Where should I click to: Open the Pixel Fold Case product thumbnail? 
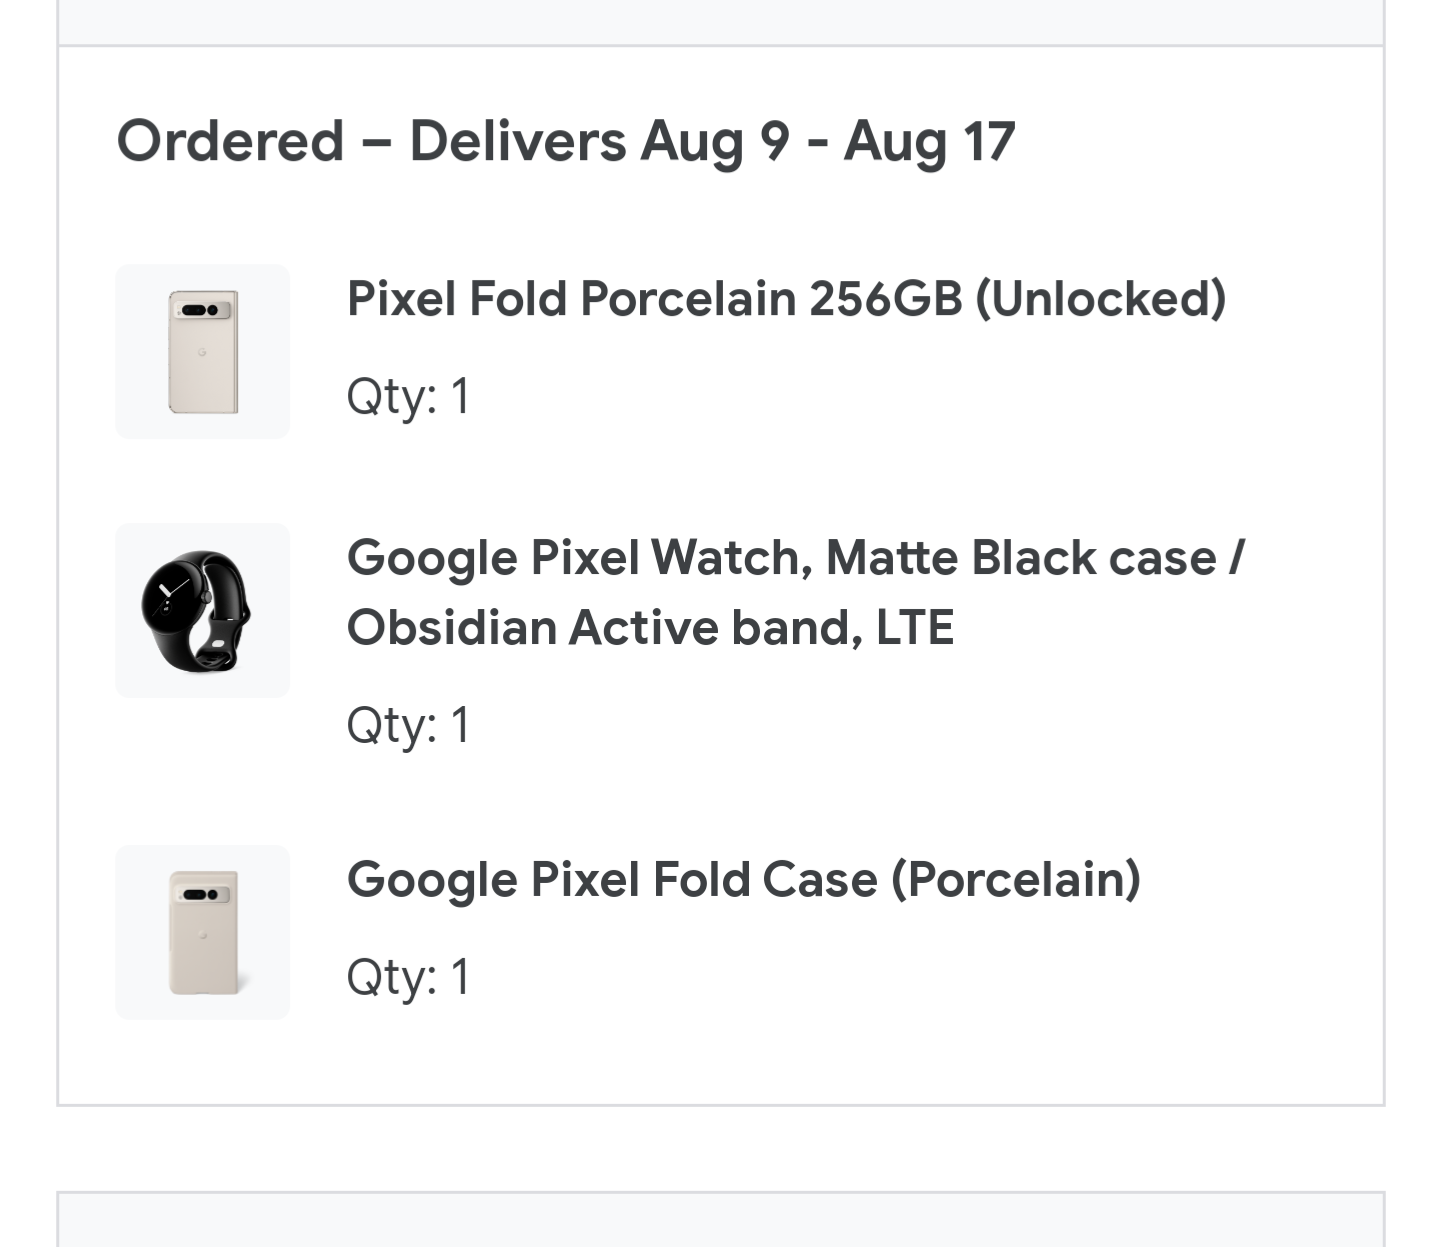[x=202, y=932]
